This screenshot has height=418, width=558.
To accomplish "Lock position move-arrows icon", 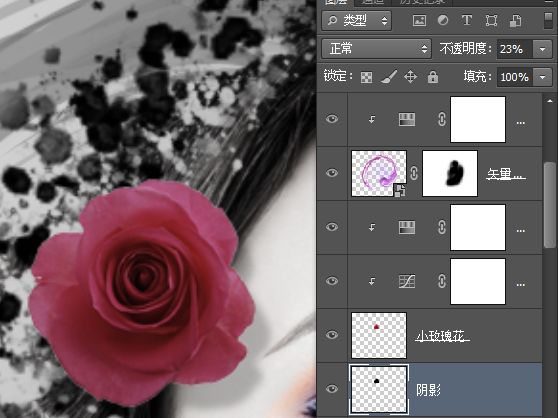I will 411,77.
